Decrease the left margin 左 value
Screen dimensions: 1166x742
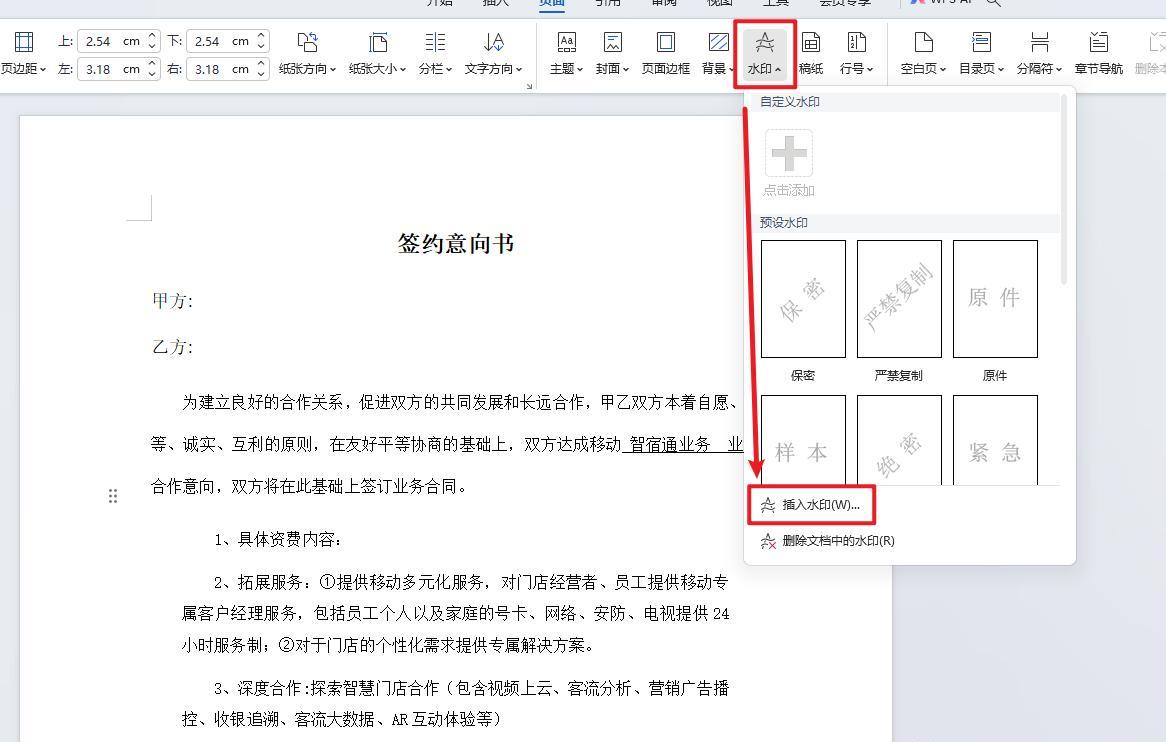[x=152, y=74]
